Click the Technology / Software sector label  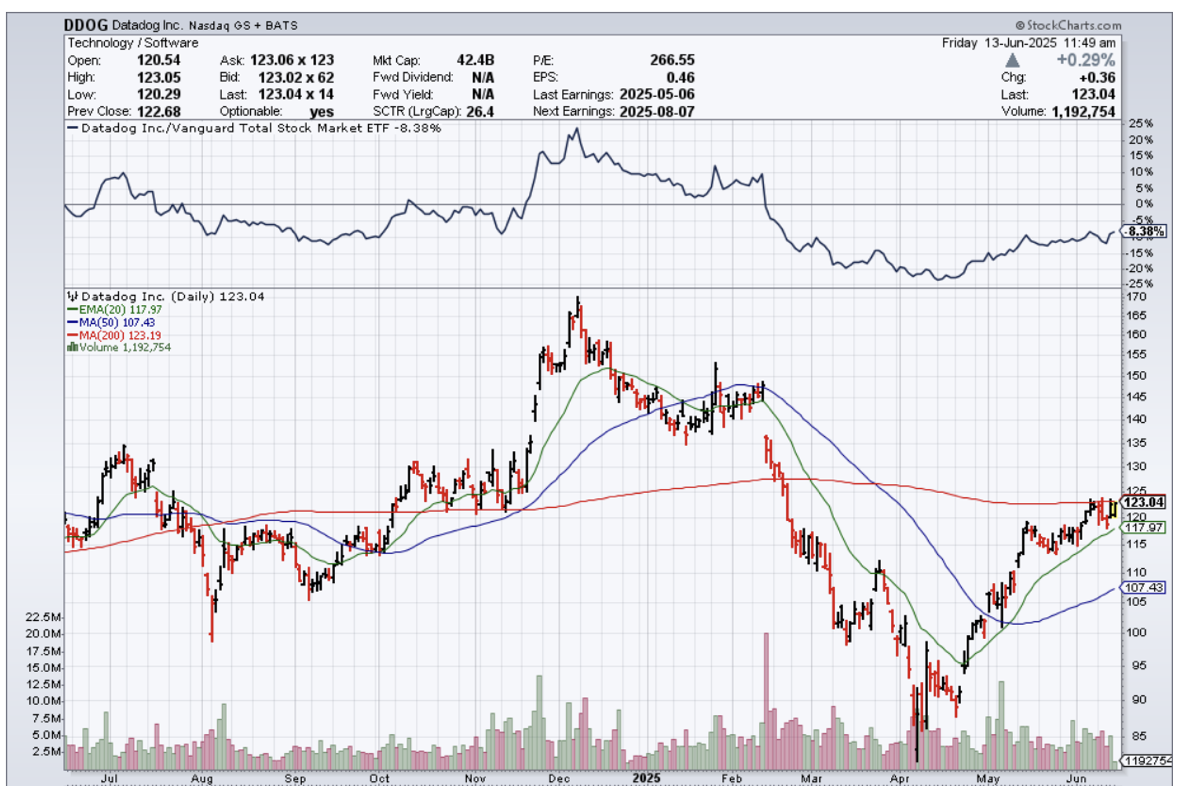pos(133,43)
